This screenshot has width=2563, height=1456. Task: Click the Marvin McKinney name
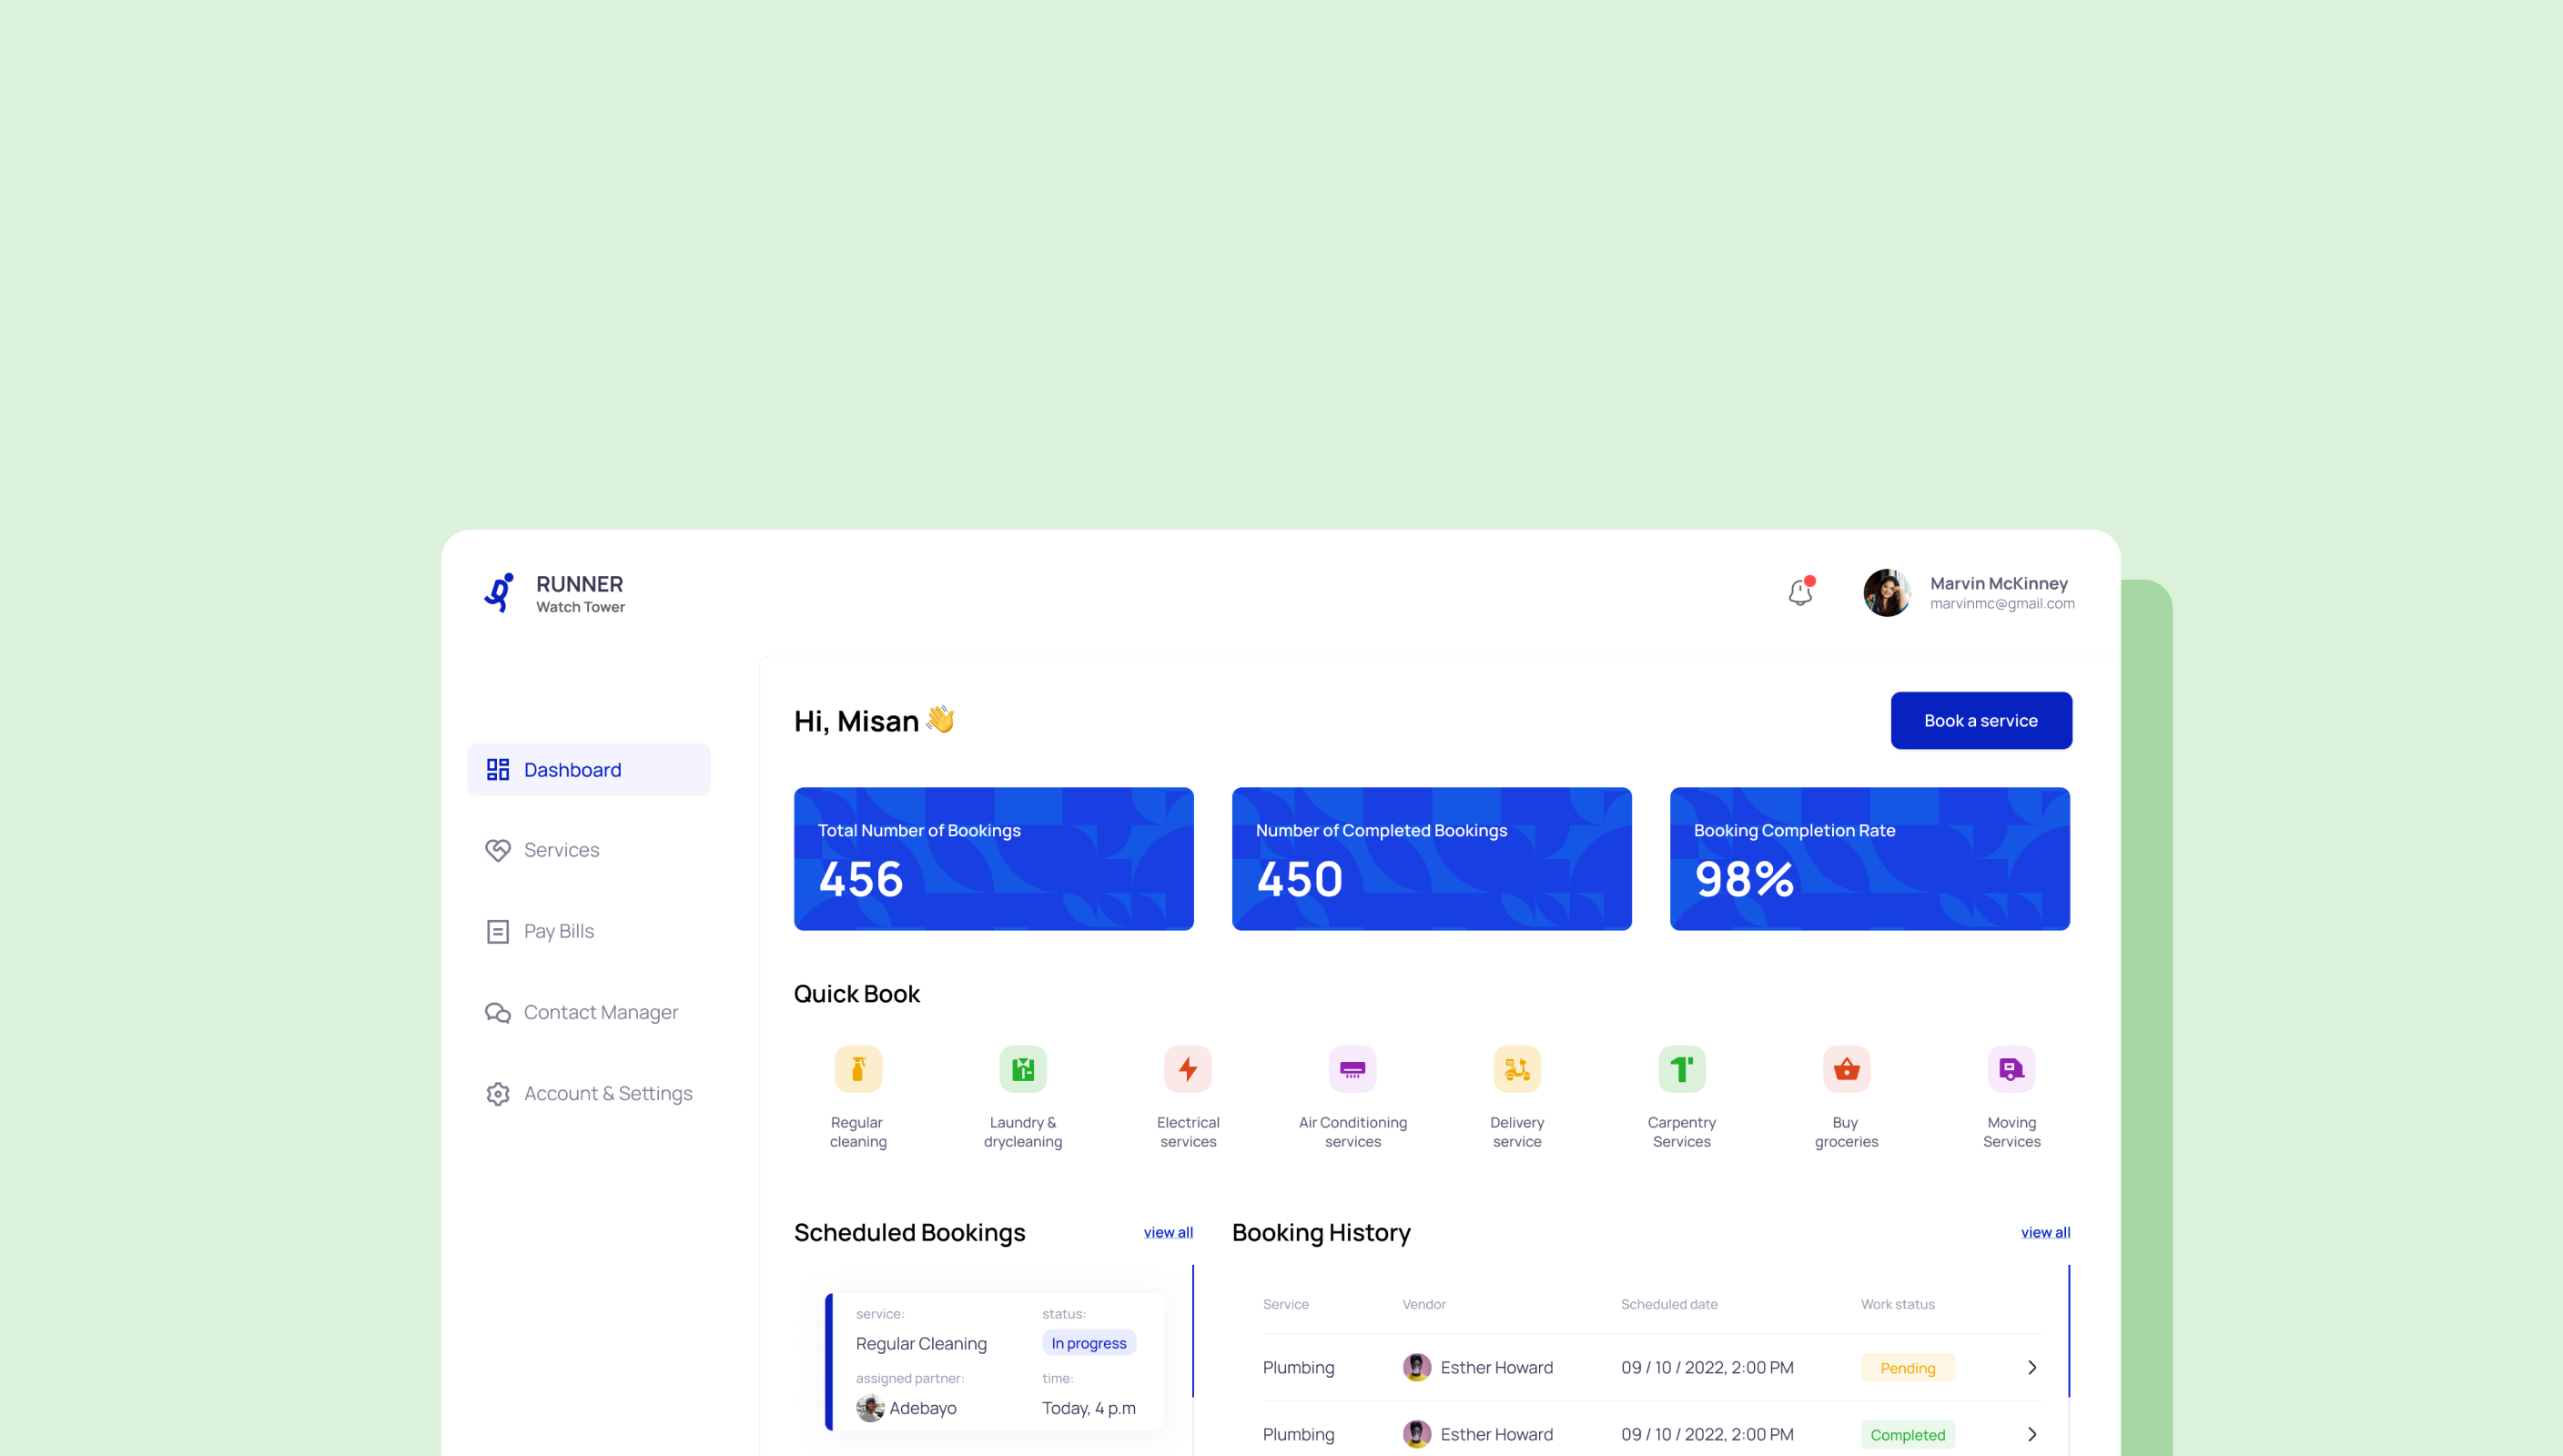click(1998, 583)
